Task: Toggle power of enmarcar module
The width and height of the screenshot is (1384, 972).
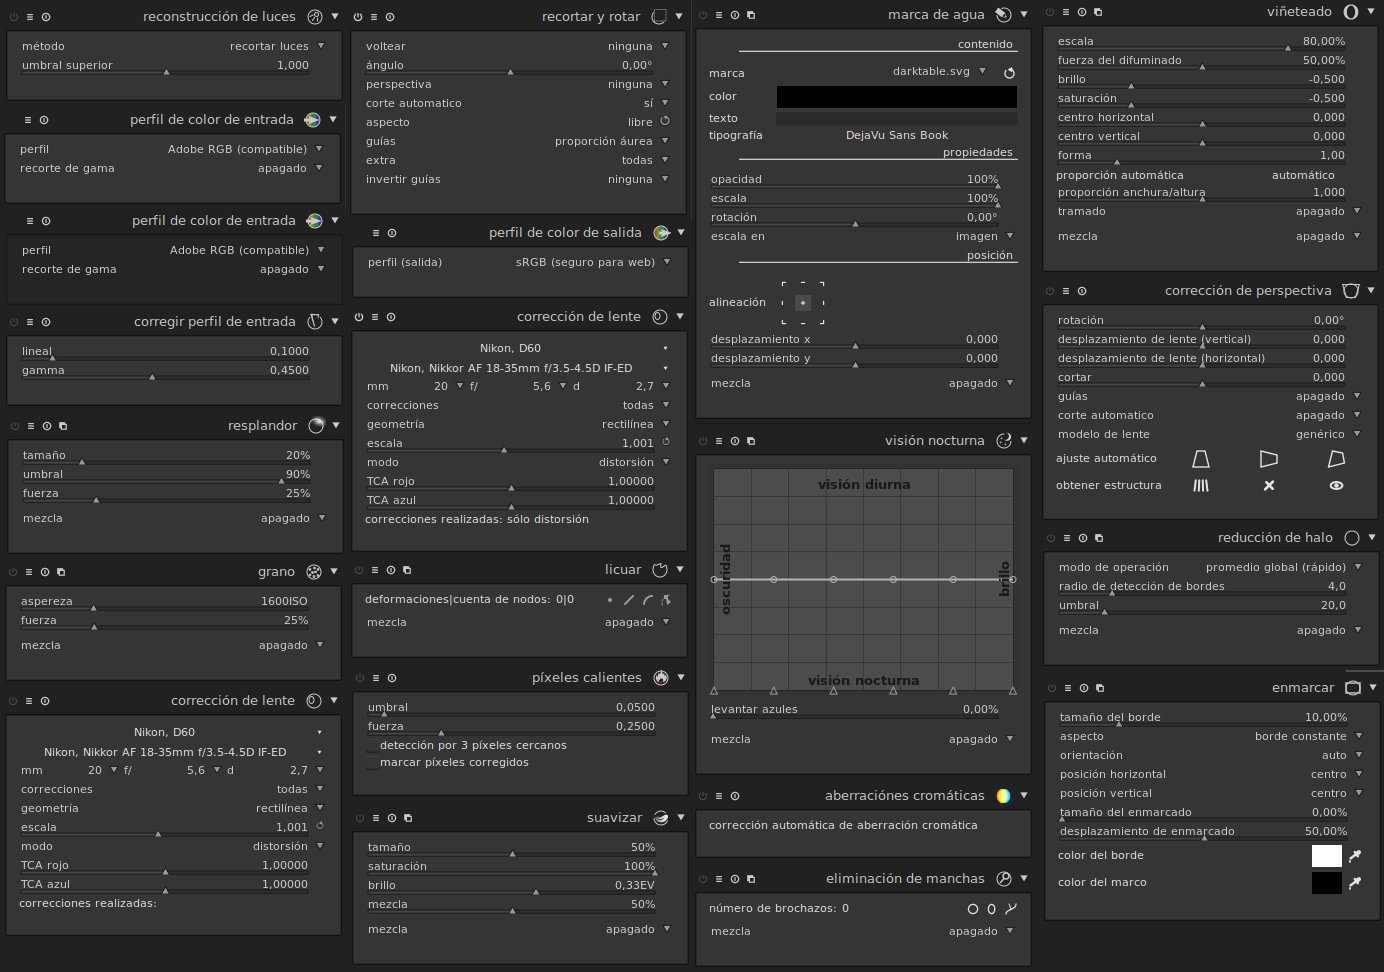Action: pos(1052,688)
